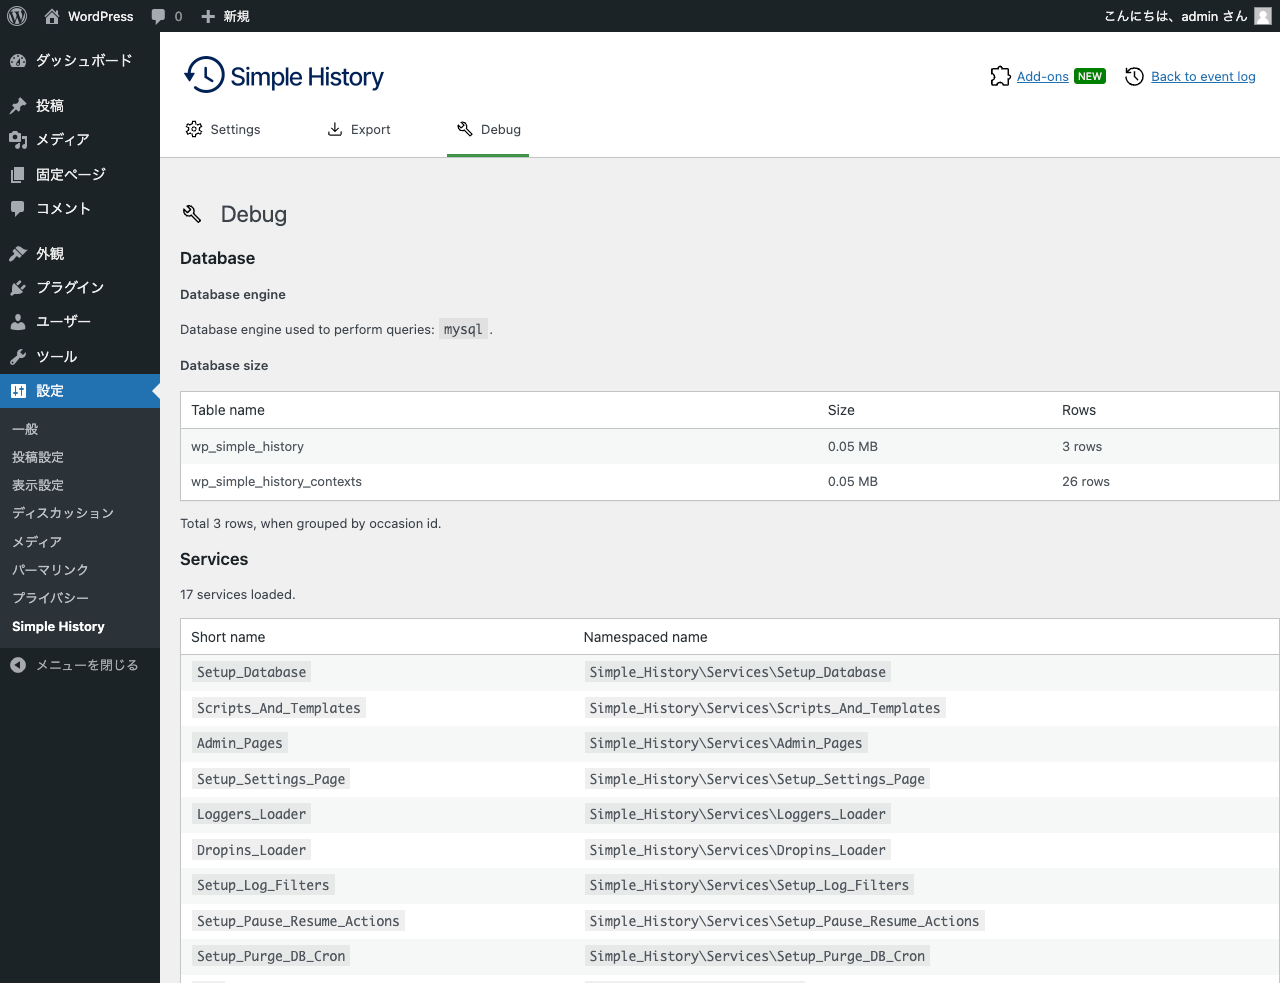Open 一般 settings submenu
The image size is (1280, 983).
click(25, 429)
